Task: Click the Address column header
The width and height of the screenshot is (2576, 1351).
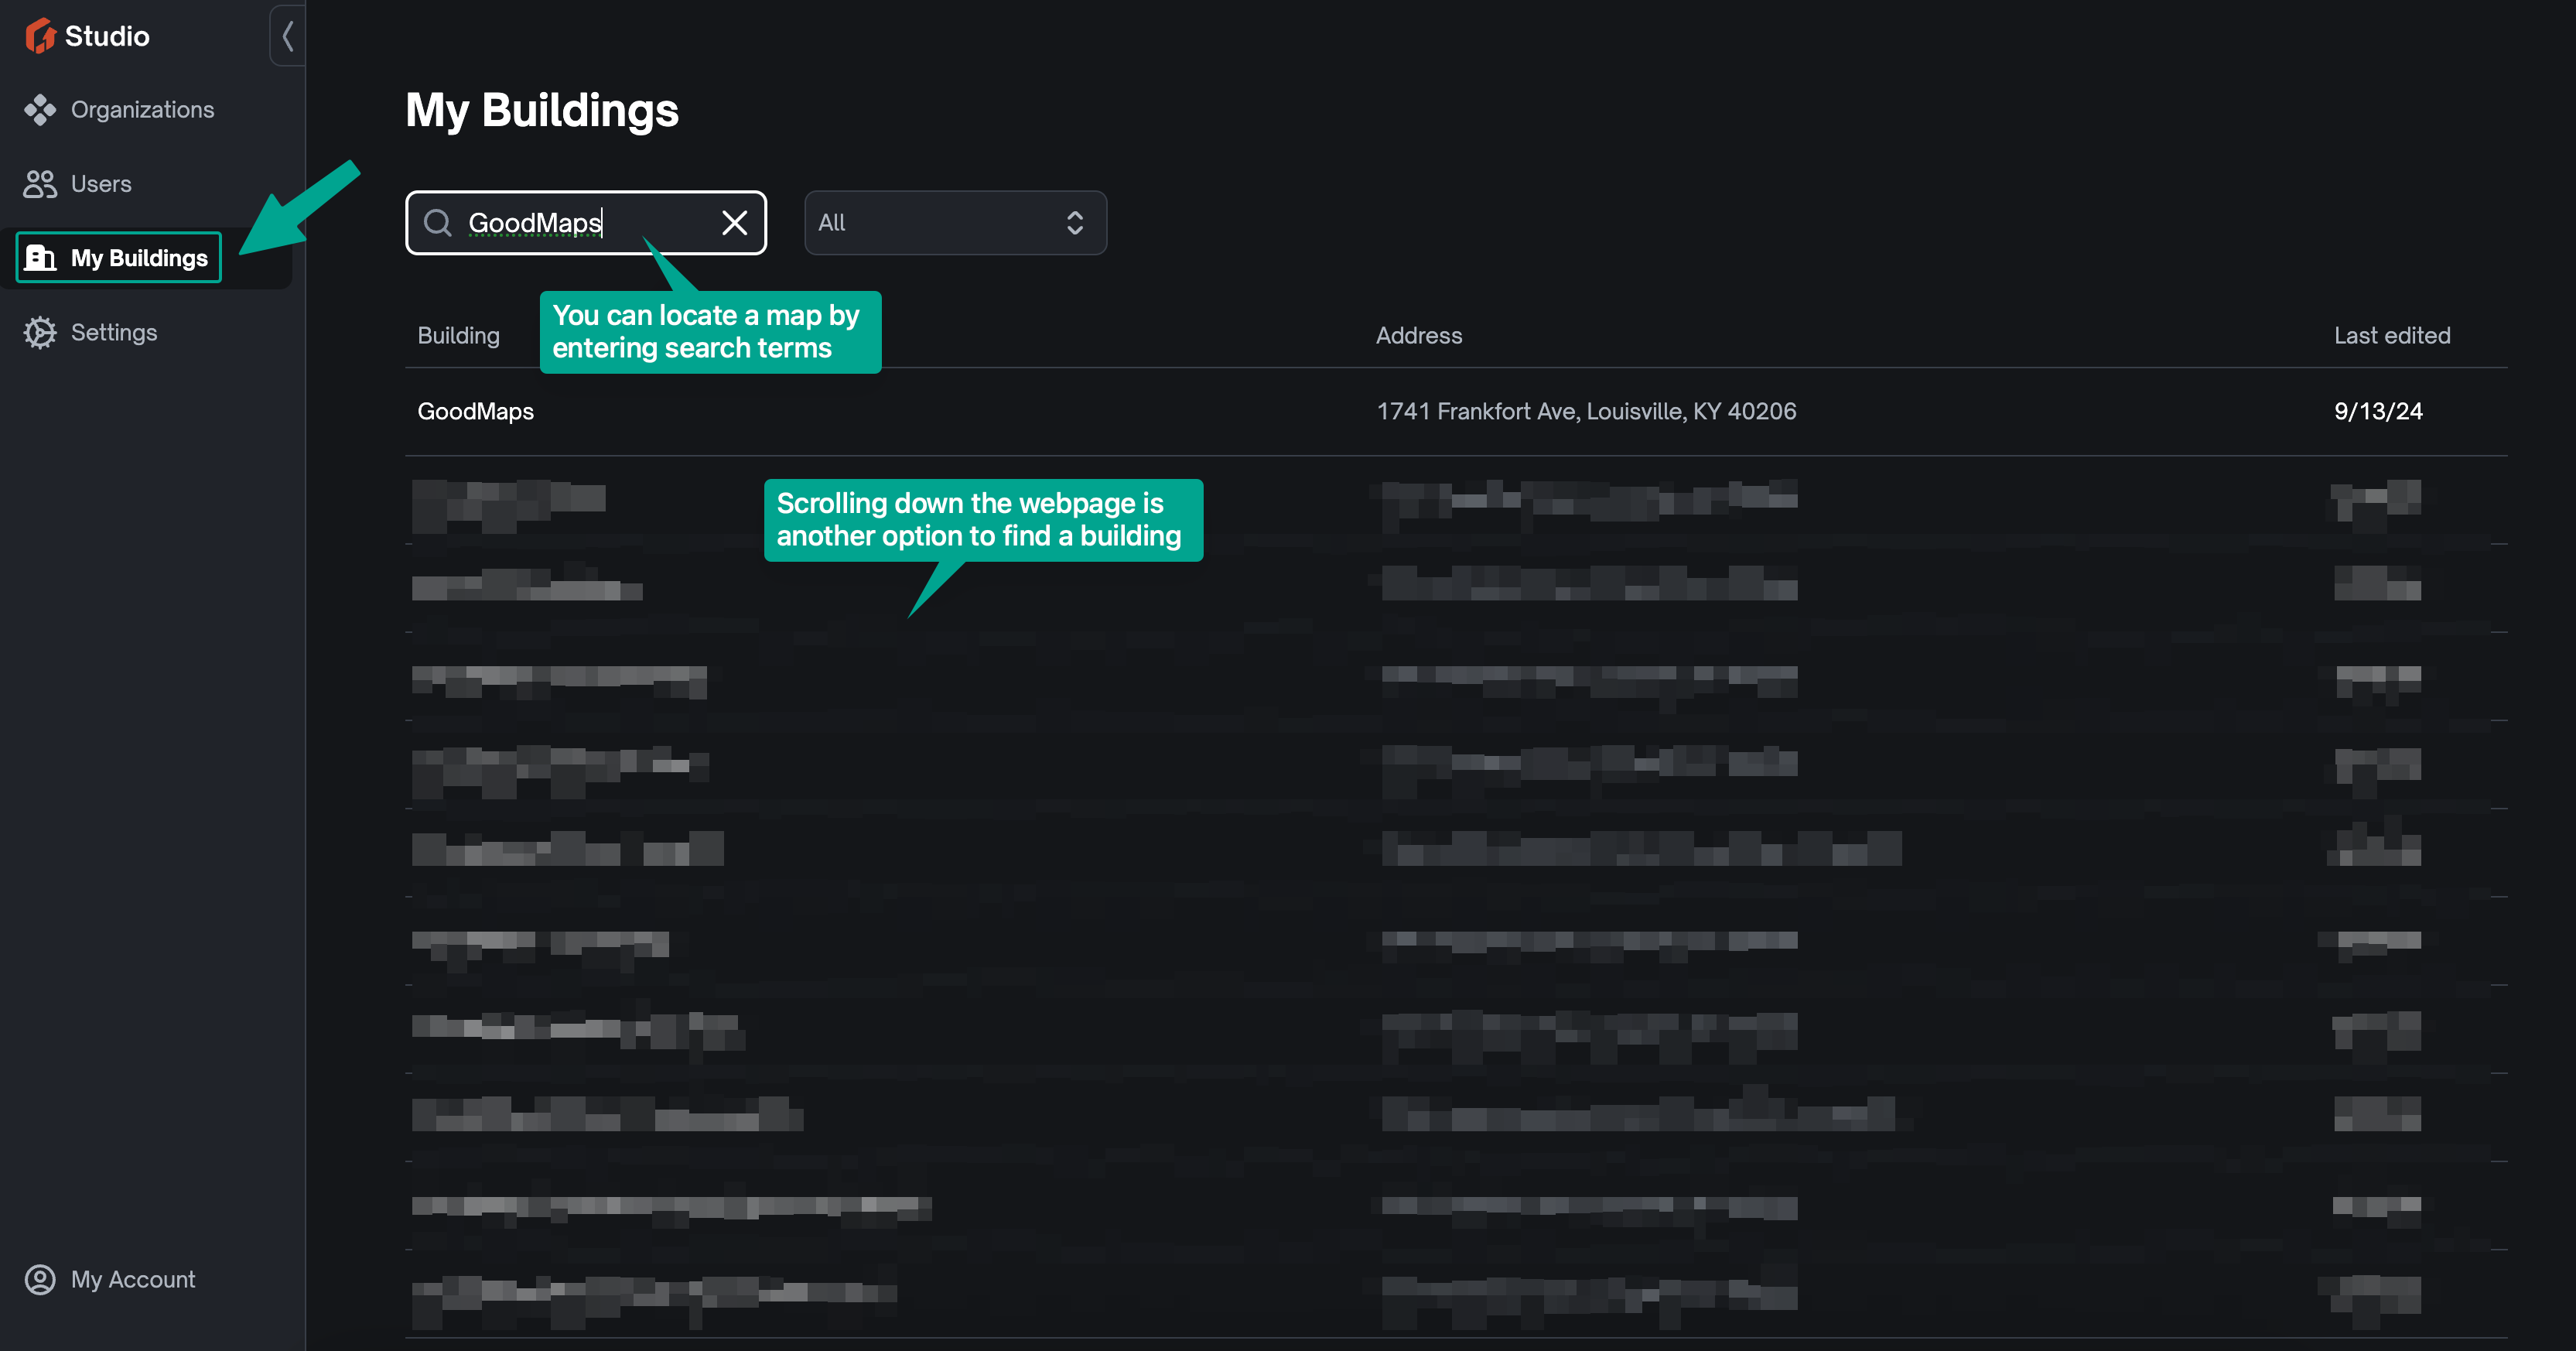Action: [x=1419, y=336]
